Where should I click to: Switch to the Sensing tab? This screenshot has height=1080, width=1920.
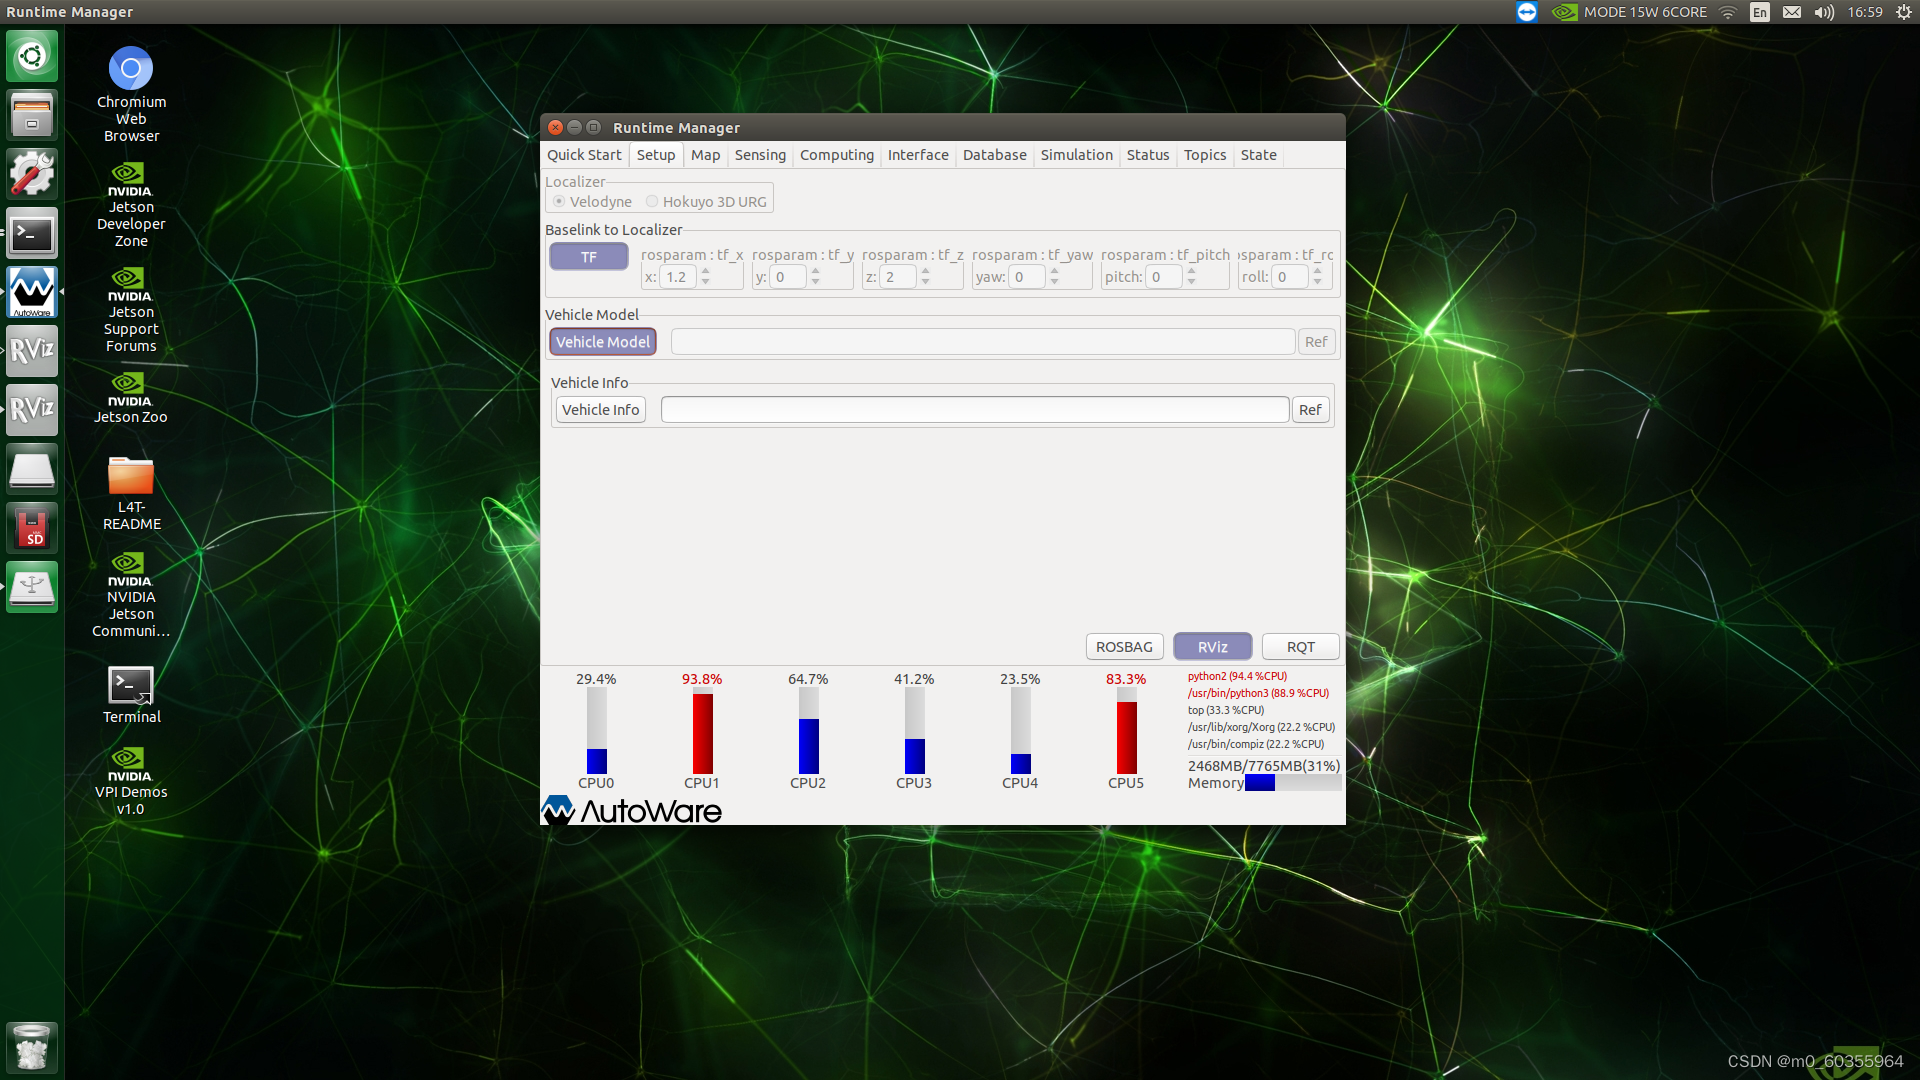pos(760,155)
